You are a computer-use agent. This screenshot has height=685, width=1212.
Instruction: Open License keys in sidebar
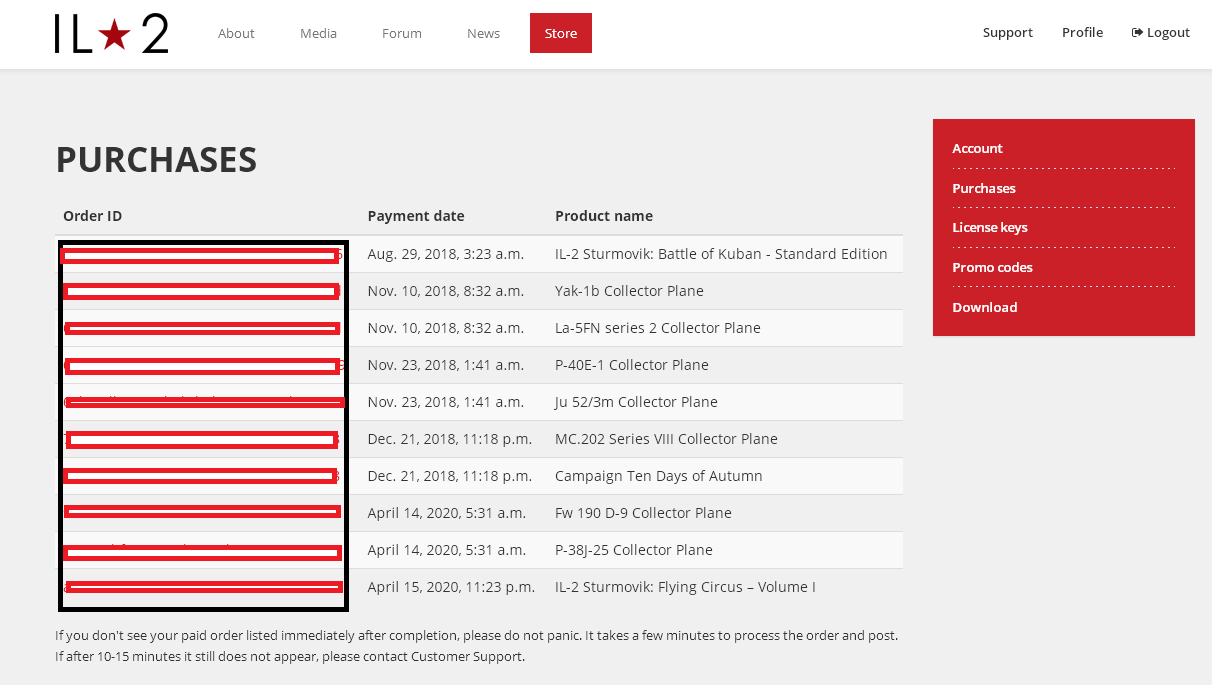tap(989, 227)
